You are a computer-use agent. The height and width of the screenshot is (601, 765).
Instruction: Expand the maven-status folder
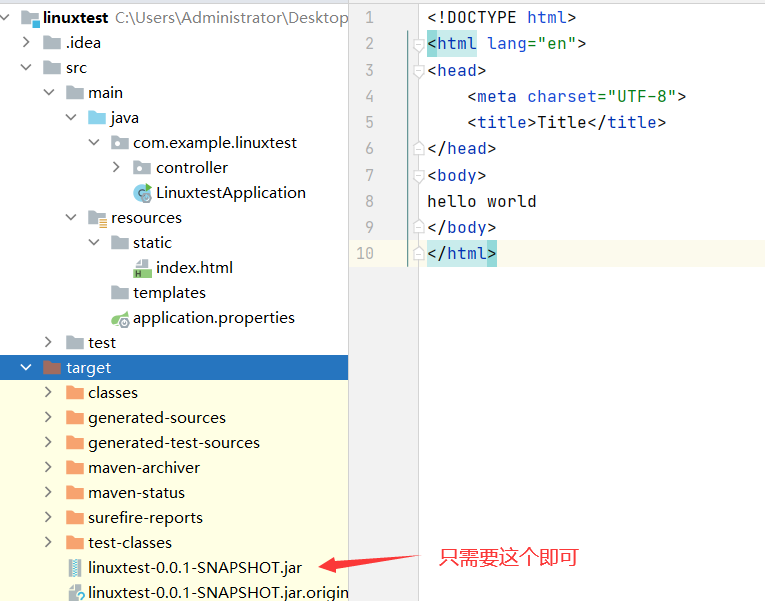point(48,492)
